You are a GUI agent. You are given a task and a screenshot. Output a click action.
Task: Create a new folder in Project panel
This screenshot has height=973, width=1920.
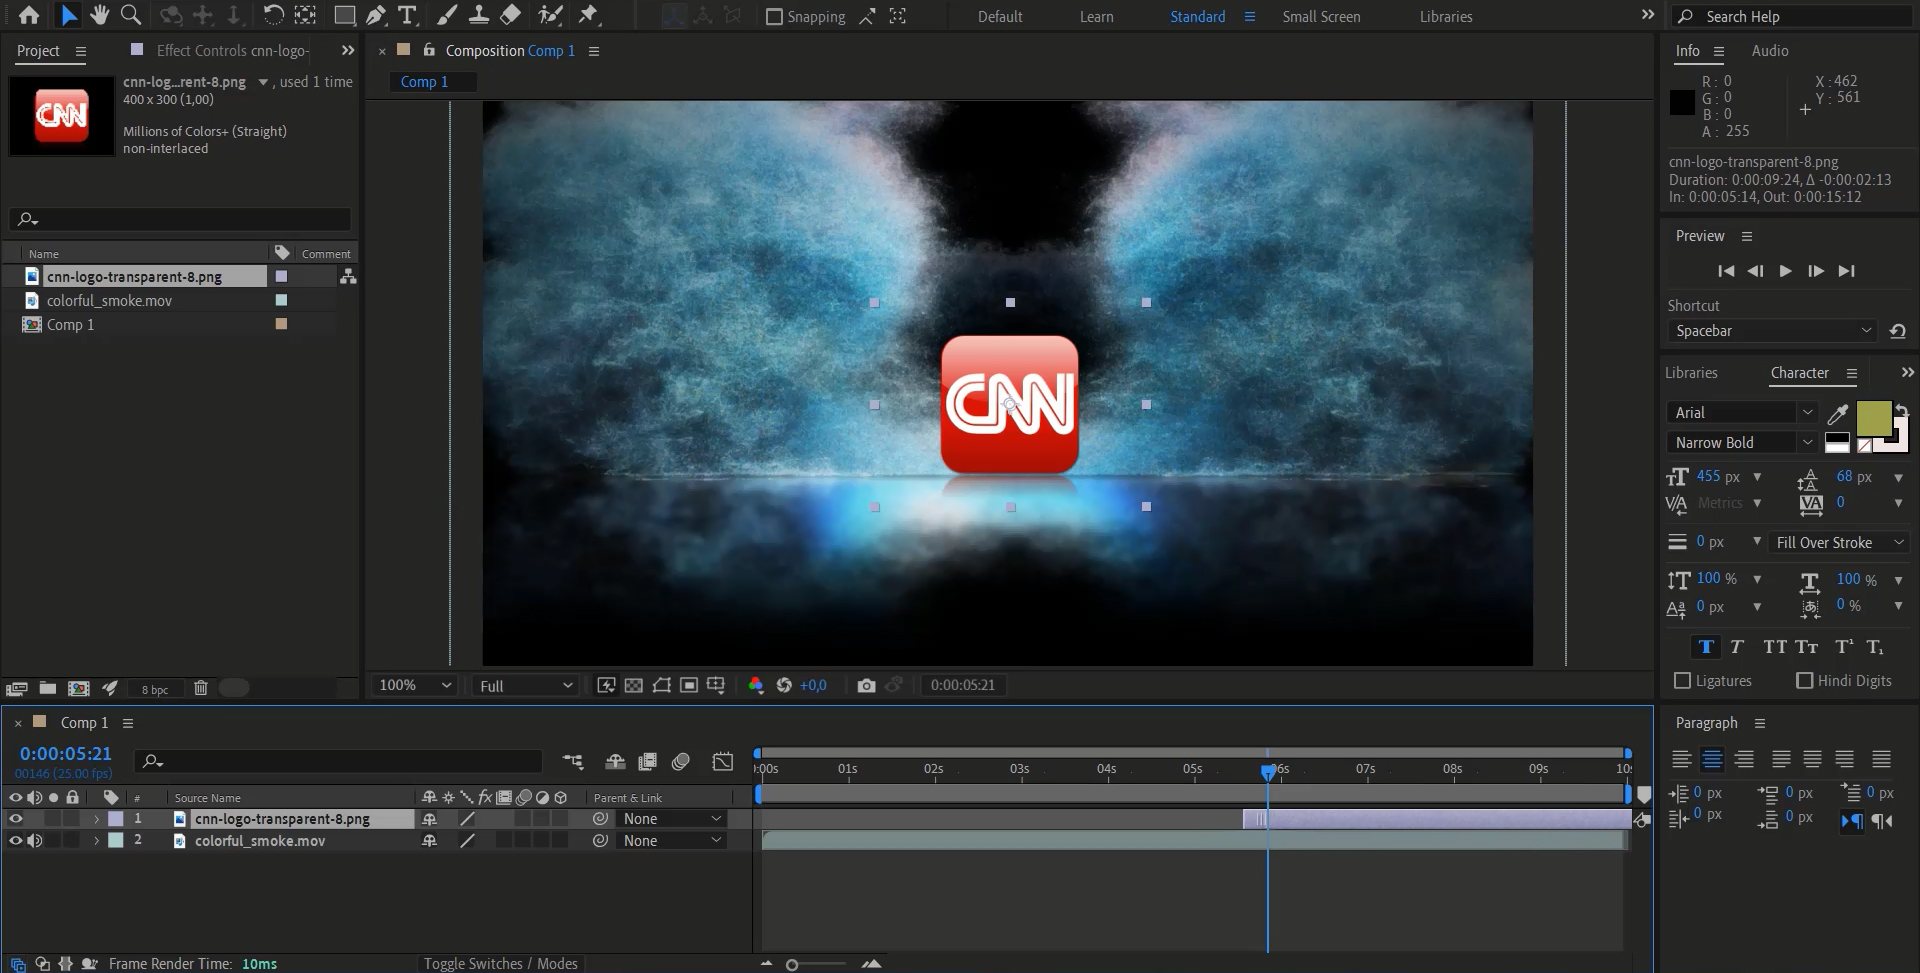click(x=47, y=688)
